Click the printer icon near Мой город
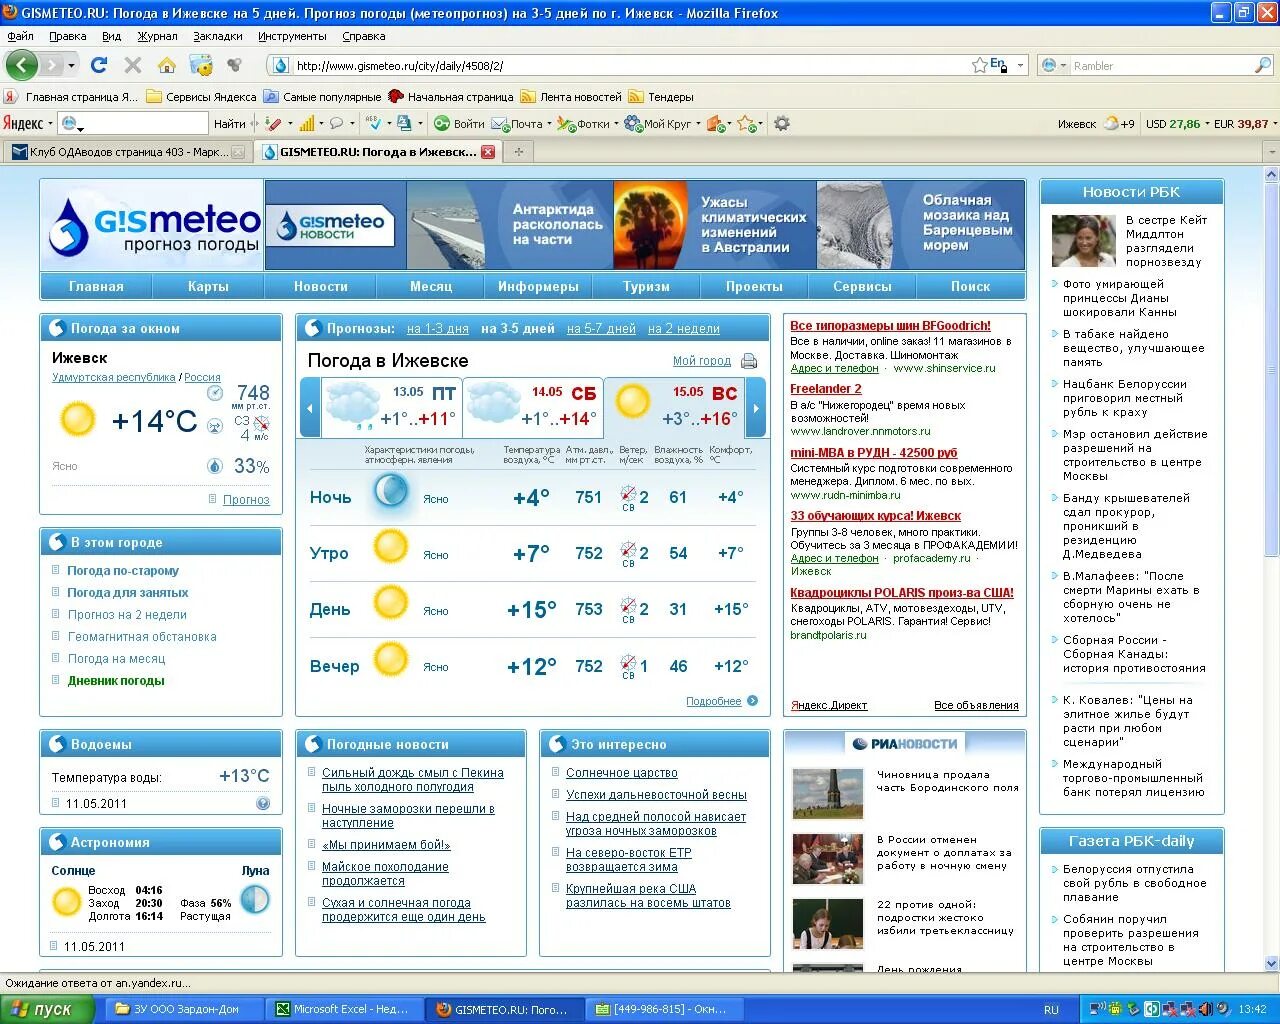This screenshot has width=1280, height=1024. 748,361
